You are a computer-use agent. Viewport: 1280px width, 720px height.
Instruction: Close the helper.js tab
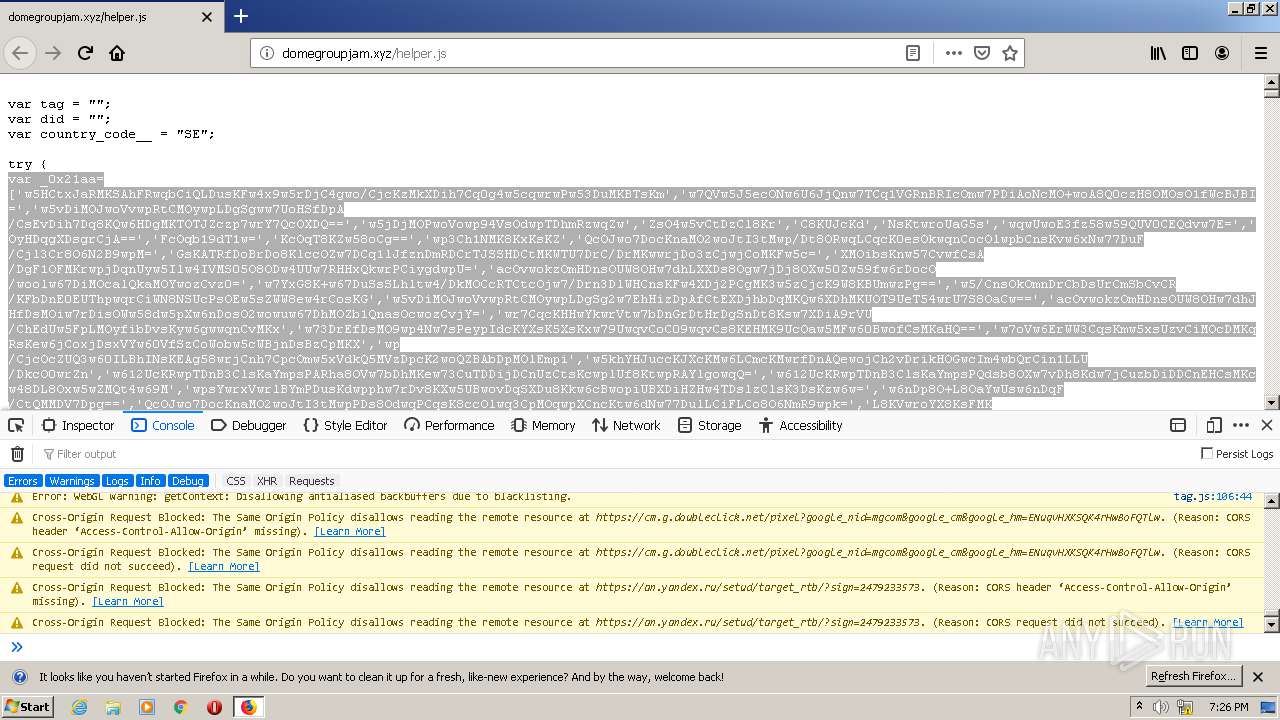pyautogui.click(x=207, y=17)
